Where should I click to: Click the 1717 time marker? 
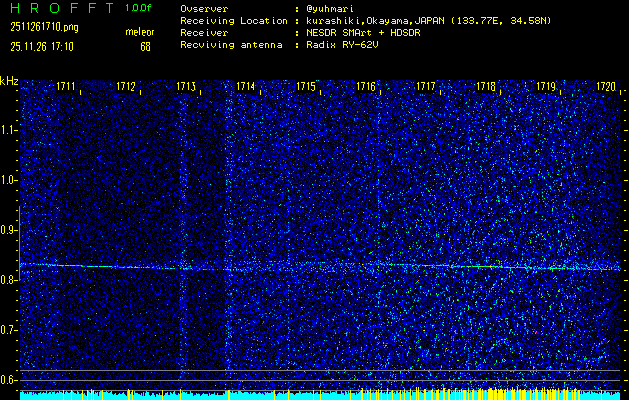426,86
